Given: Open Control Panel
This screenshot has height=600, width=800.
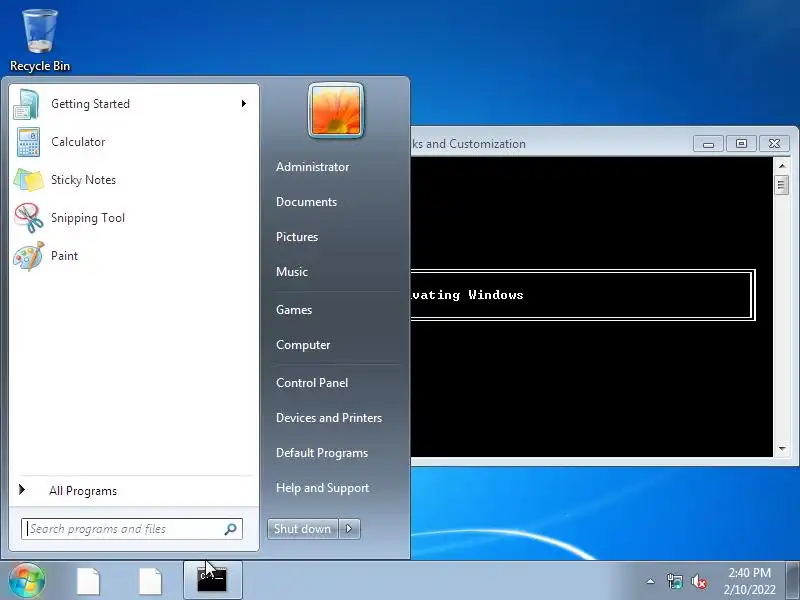Looking at the screenshot, I should click(x=312, y=383).
